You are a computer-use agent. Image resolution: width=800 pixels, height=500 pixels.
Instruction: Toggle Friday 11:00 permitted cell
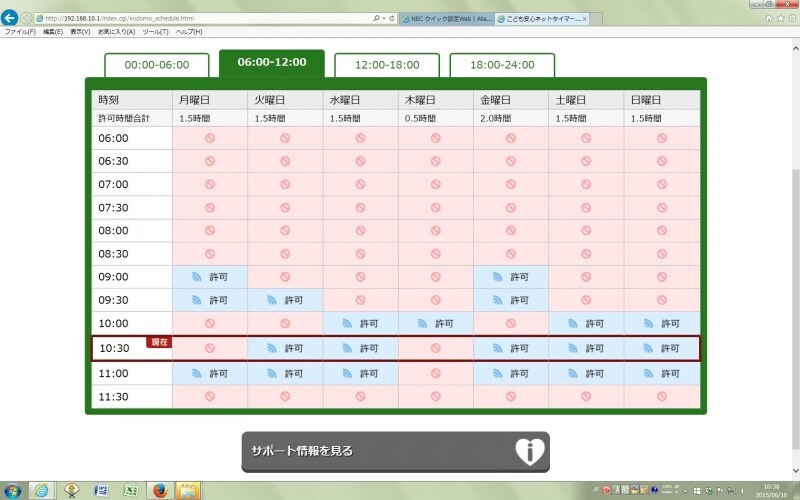click(x=511, y=373)
